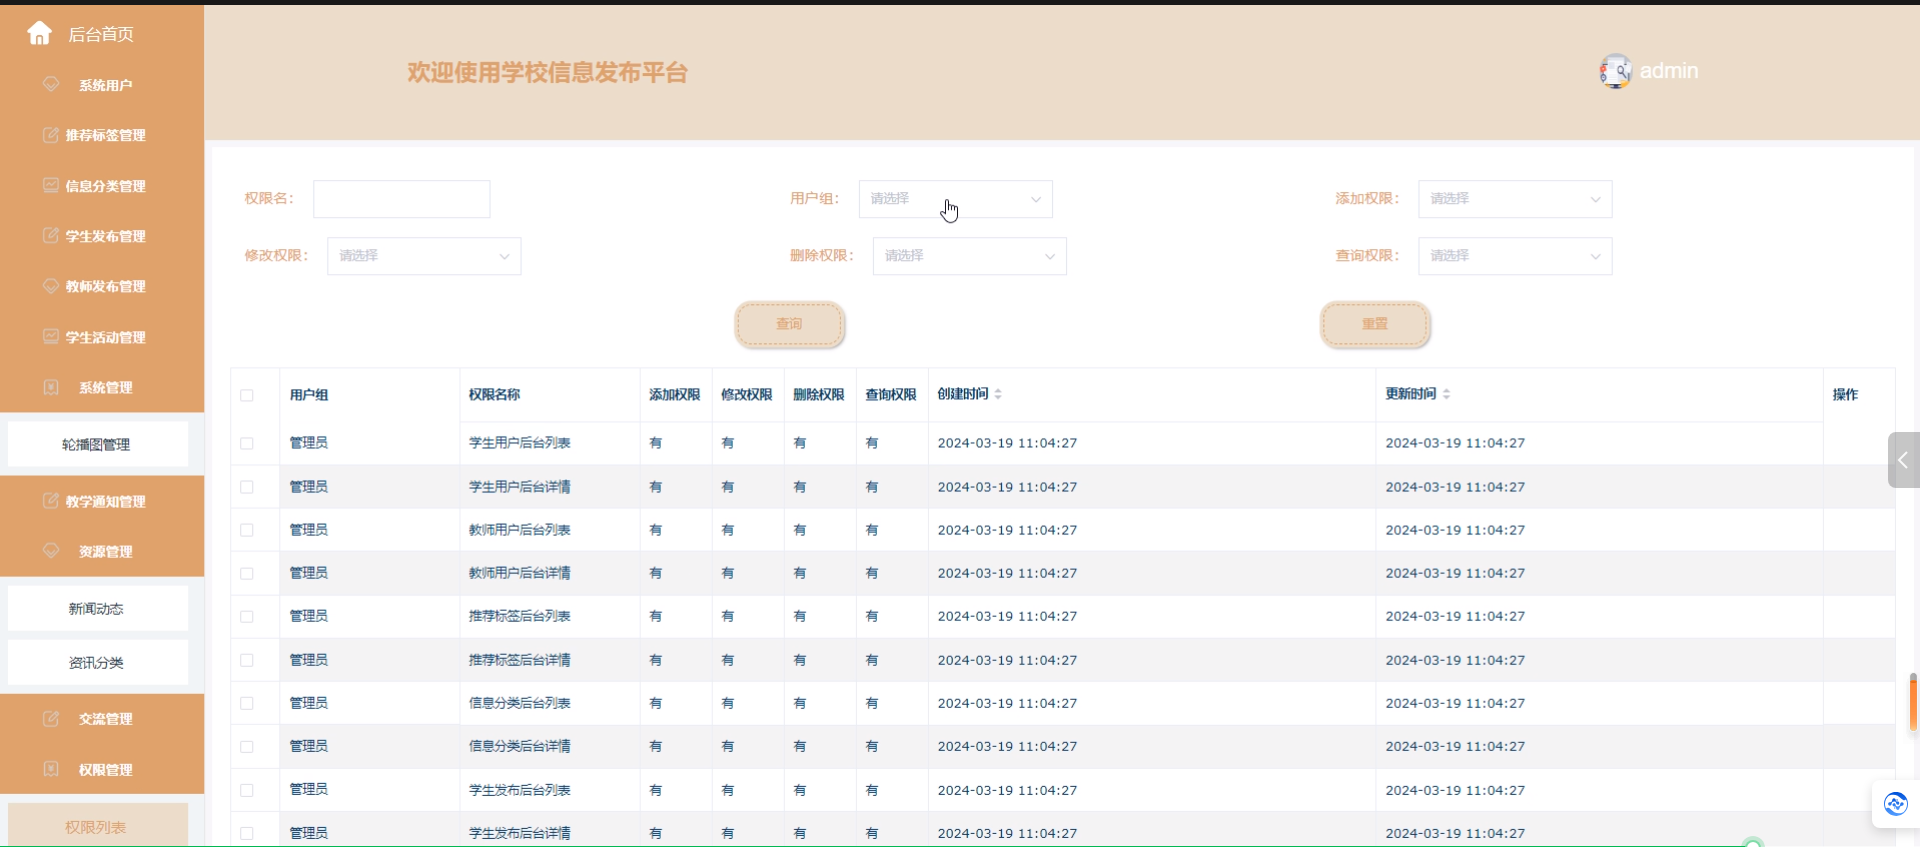Click the icon next to 系统用户
This screenshot has height=847, width=1920.
click(51, 84)
